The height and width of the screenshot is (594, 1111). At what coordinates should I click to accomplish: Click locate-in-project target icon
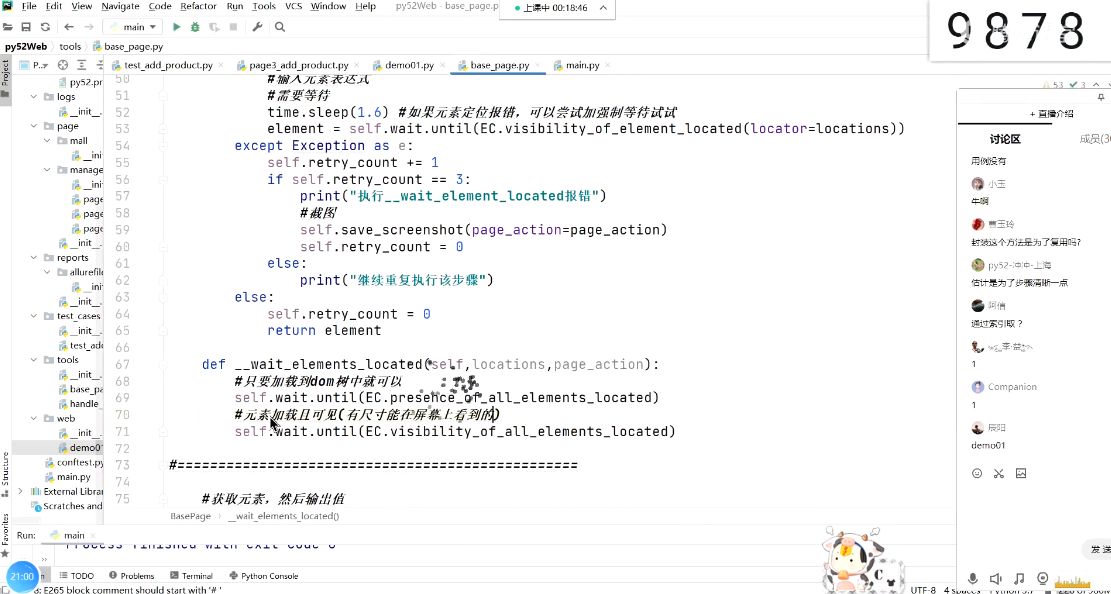coord(62,65)
